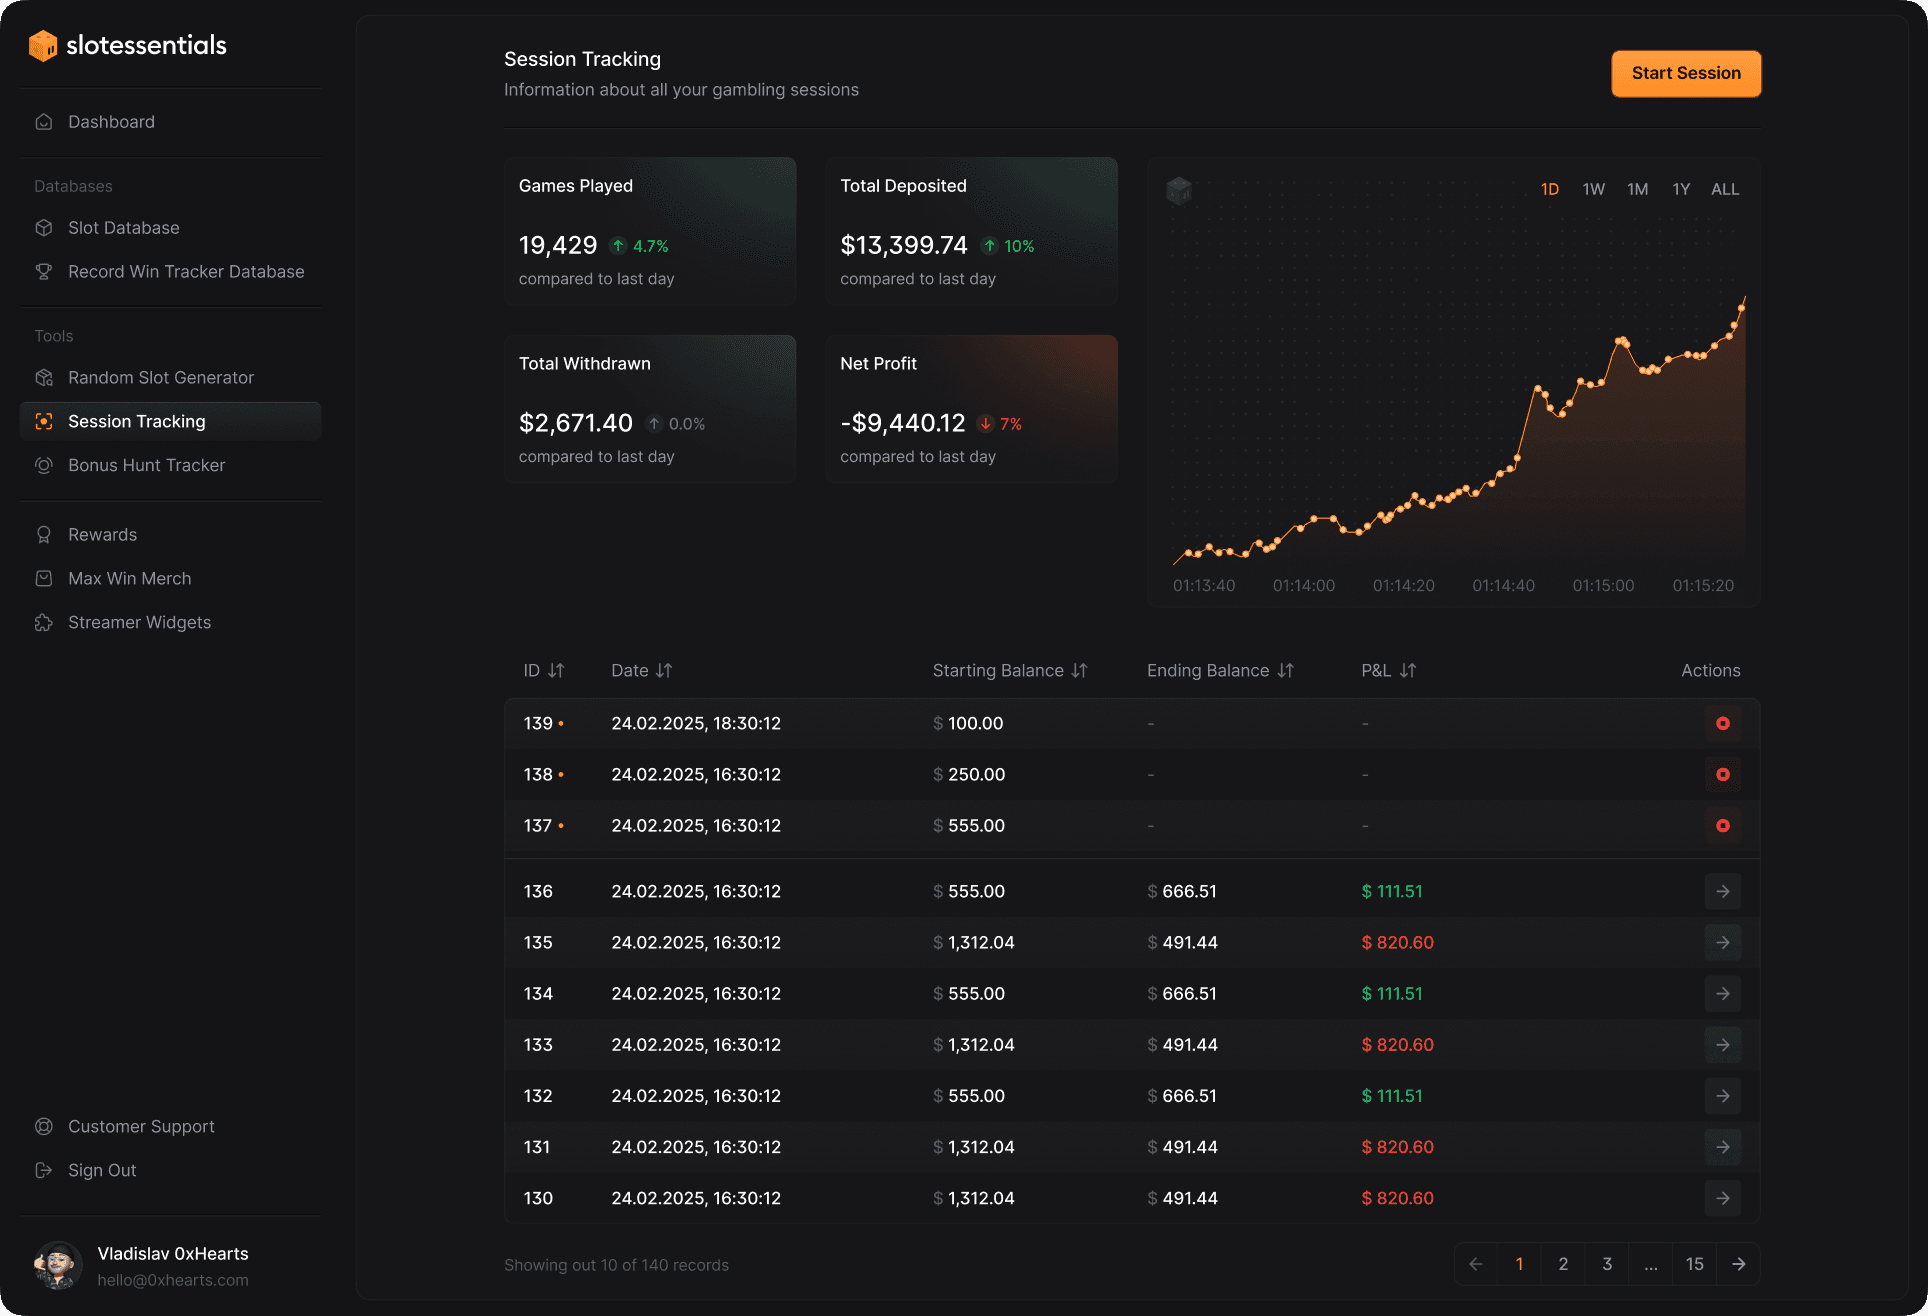Image resolution: width=1928 pixels, height=1316 pixels.
Task: Open Max Win Merch
Action: click(129, 578)
